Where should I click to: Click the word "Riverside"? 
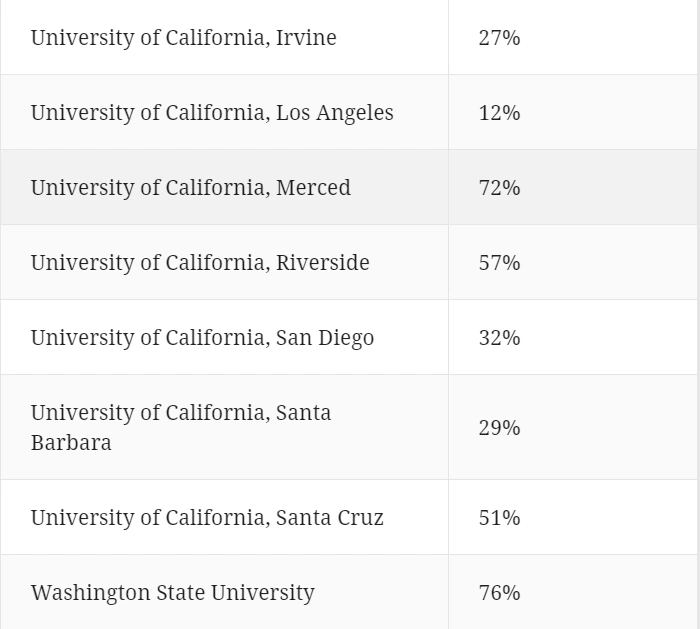323,263
